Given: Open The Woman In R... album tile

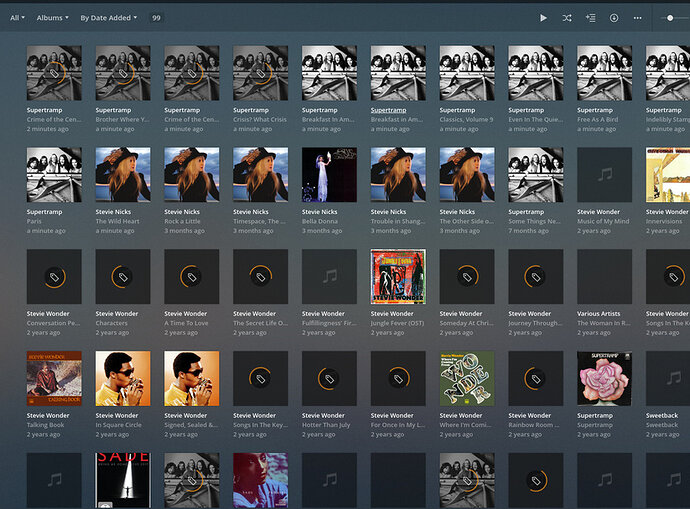Looking at the screenshot, I should click(605, 277).
